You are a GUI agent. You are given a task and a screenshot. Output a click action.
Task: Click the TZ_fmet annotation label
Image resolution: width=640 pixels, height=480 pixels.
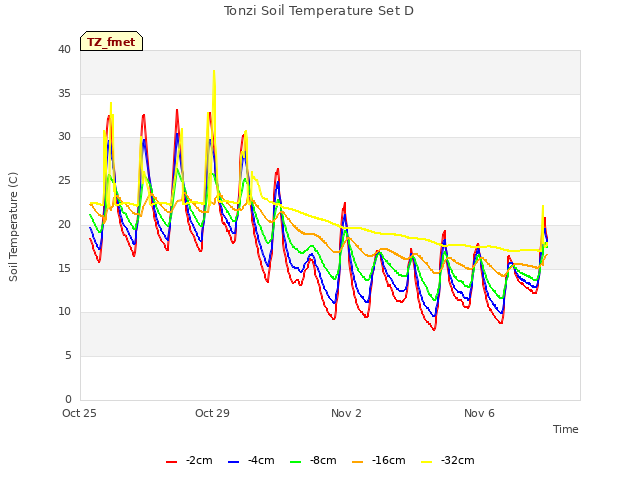click(111, 41)
